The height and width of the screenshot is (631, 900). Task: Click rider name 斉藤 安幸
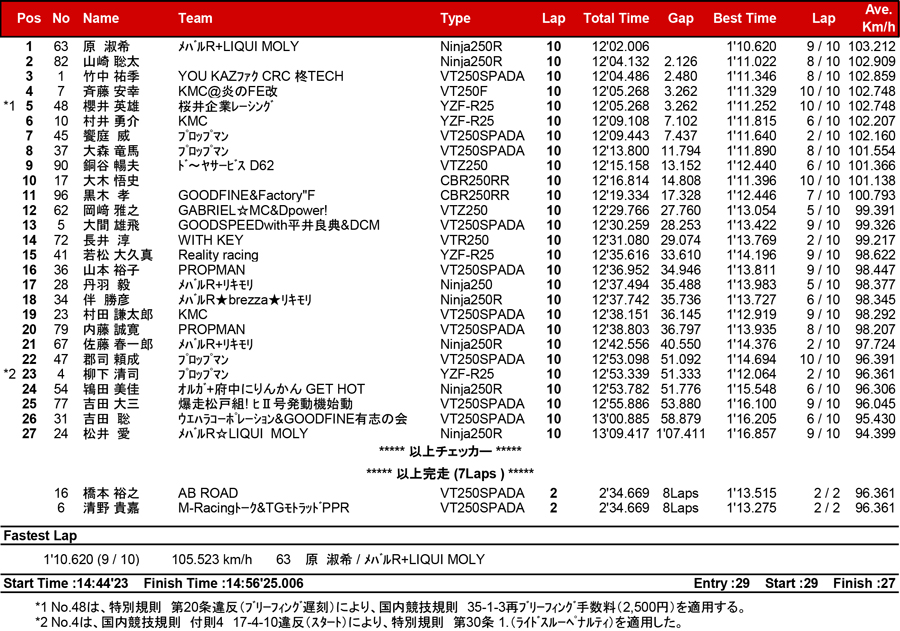tap(111, 91)
